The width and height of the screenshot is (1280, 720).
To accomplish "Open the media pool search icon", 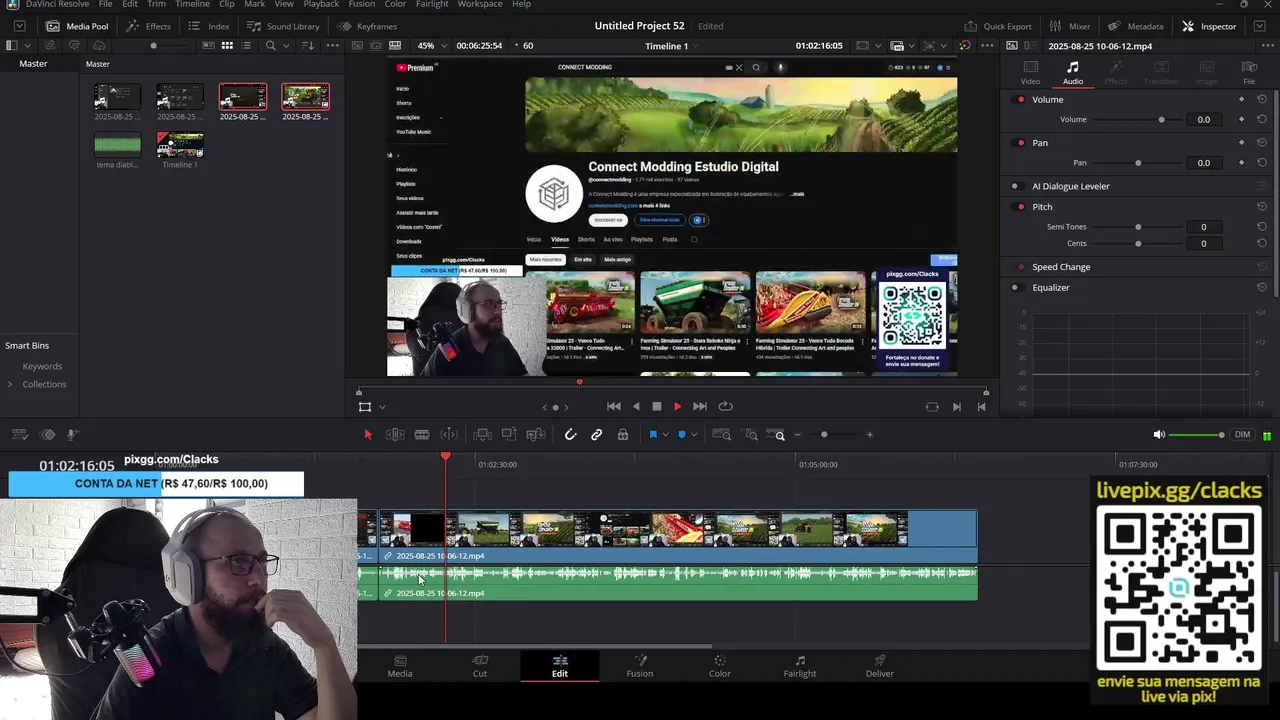I will point(271,46).
